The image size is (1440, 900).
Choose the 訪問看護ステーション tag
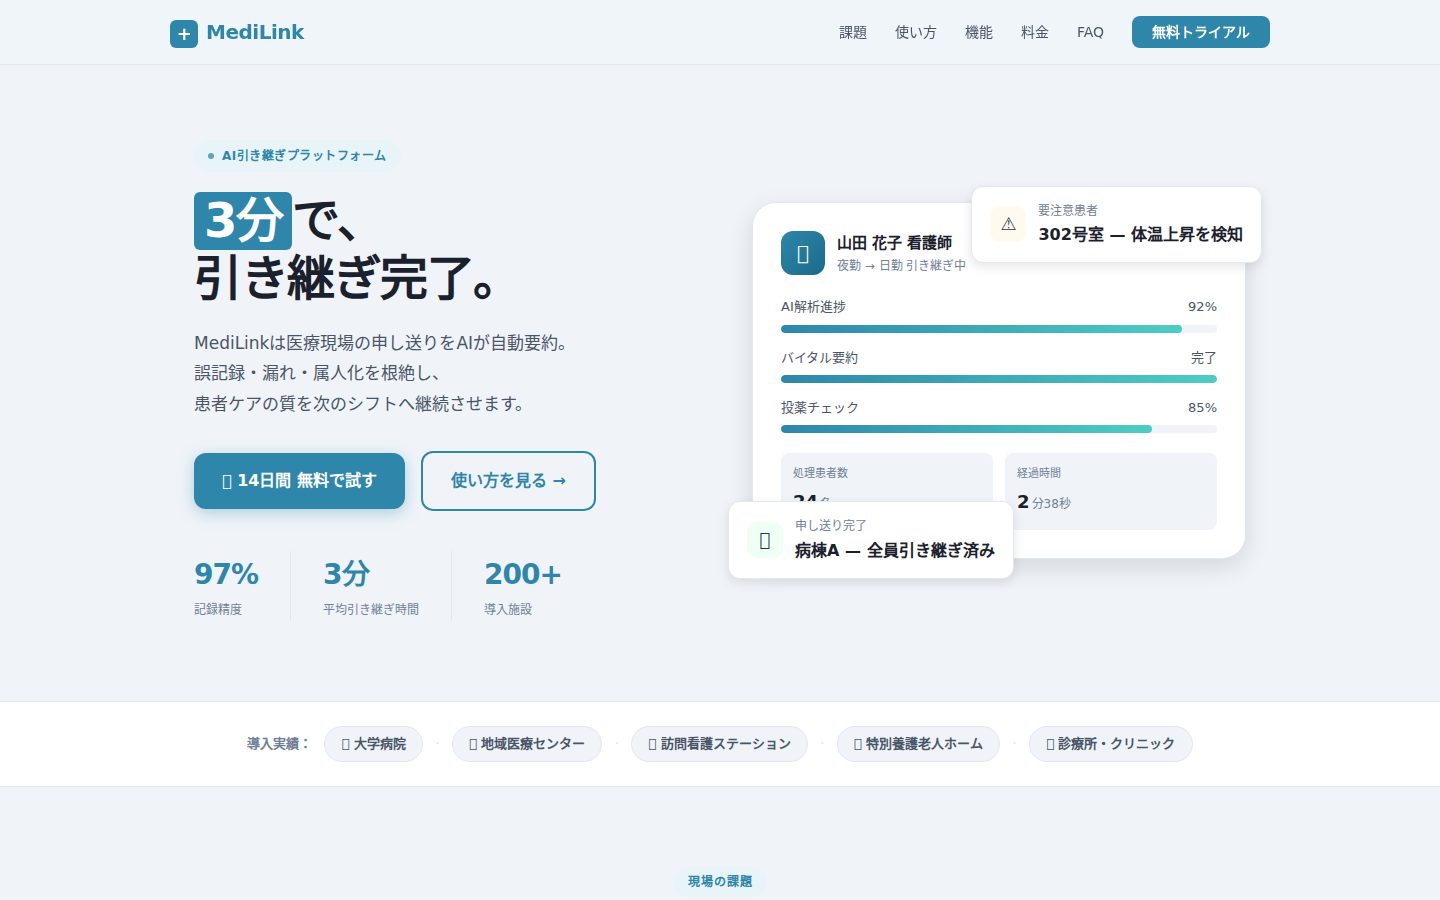point(719,744)
